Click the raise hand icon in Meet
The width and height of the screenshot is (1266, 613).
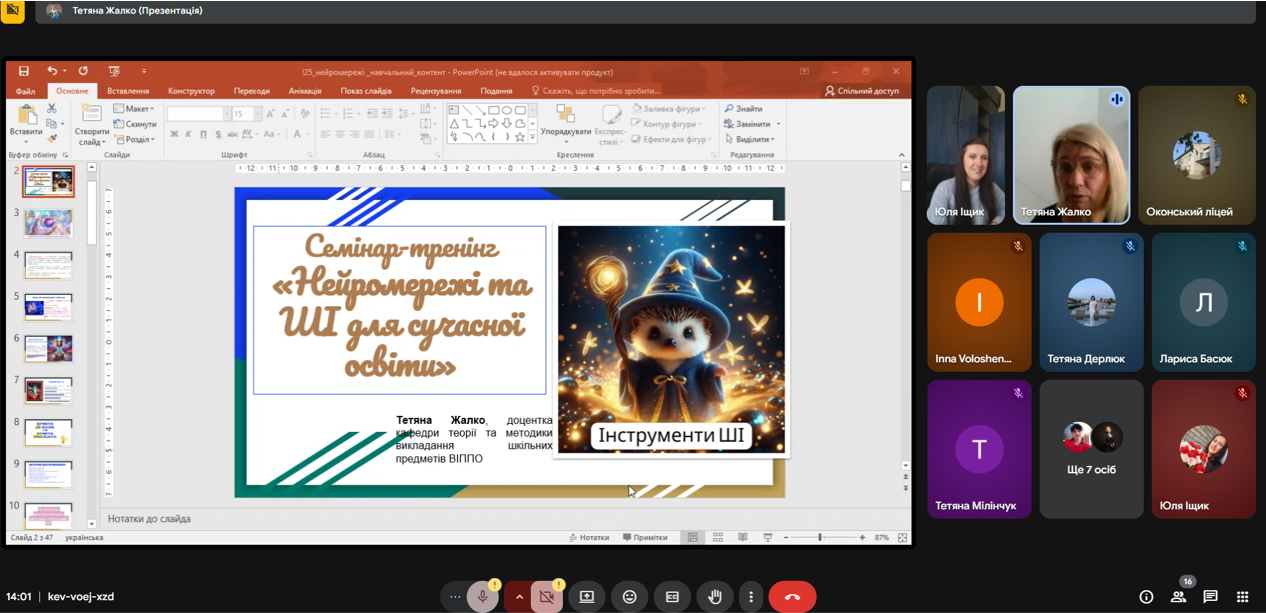[714, 597]
